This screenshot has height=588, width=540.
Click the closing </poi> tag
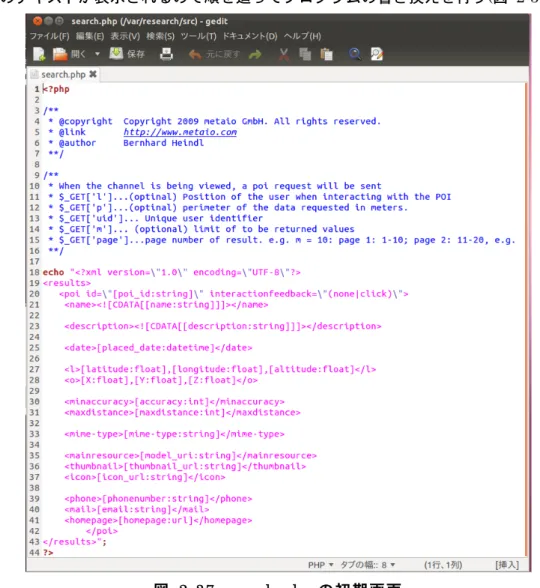tap(102, 531)
